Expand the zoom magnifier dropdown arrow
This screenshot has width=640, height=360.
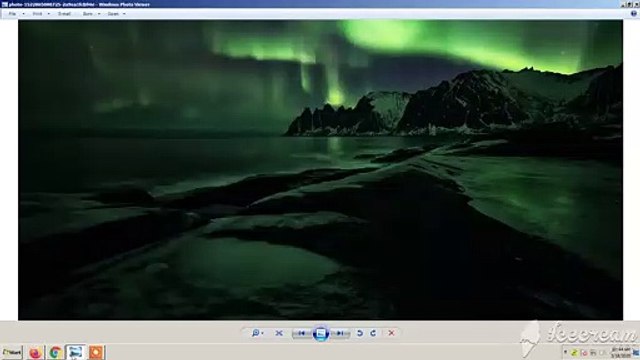[x=262, y=333]
